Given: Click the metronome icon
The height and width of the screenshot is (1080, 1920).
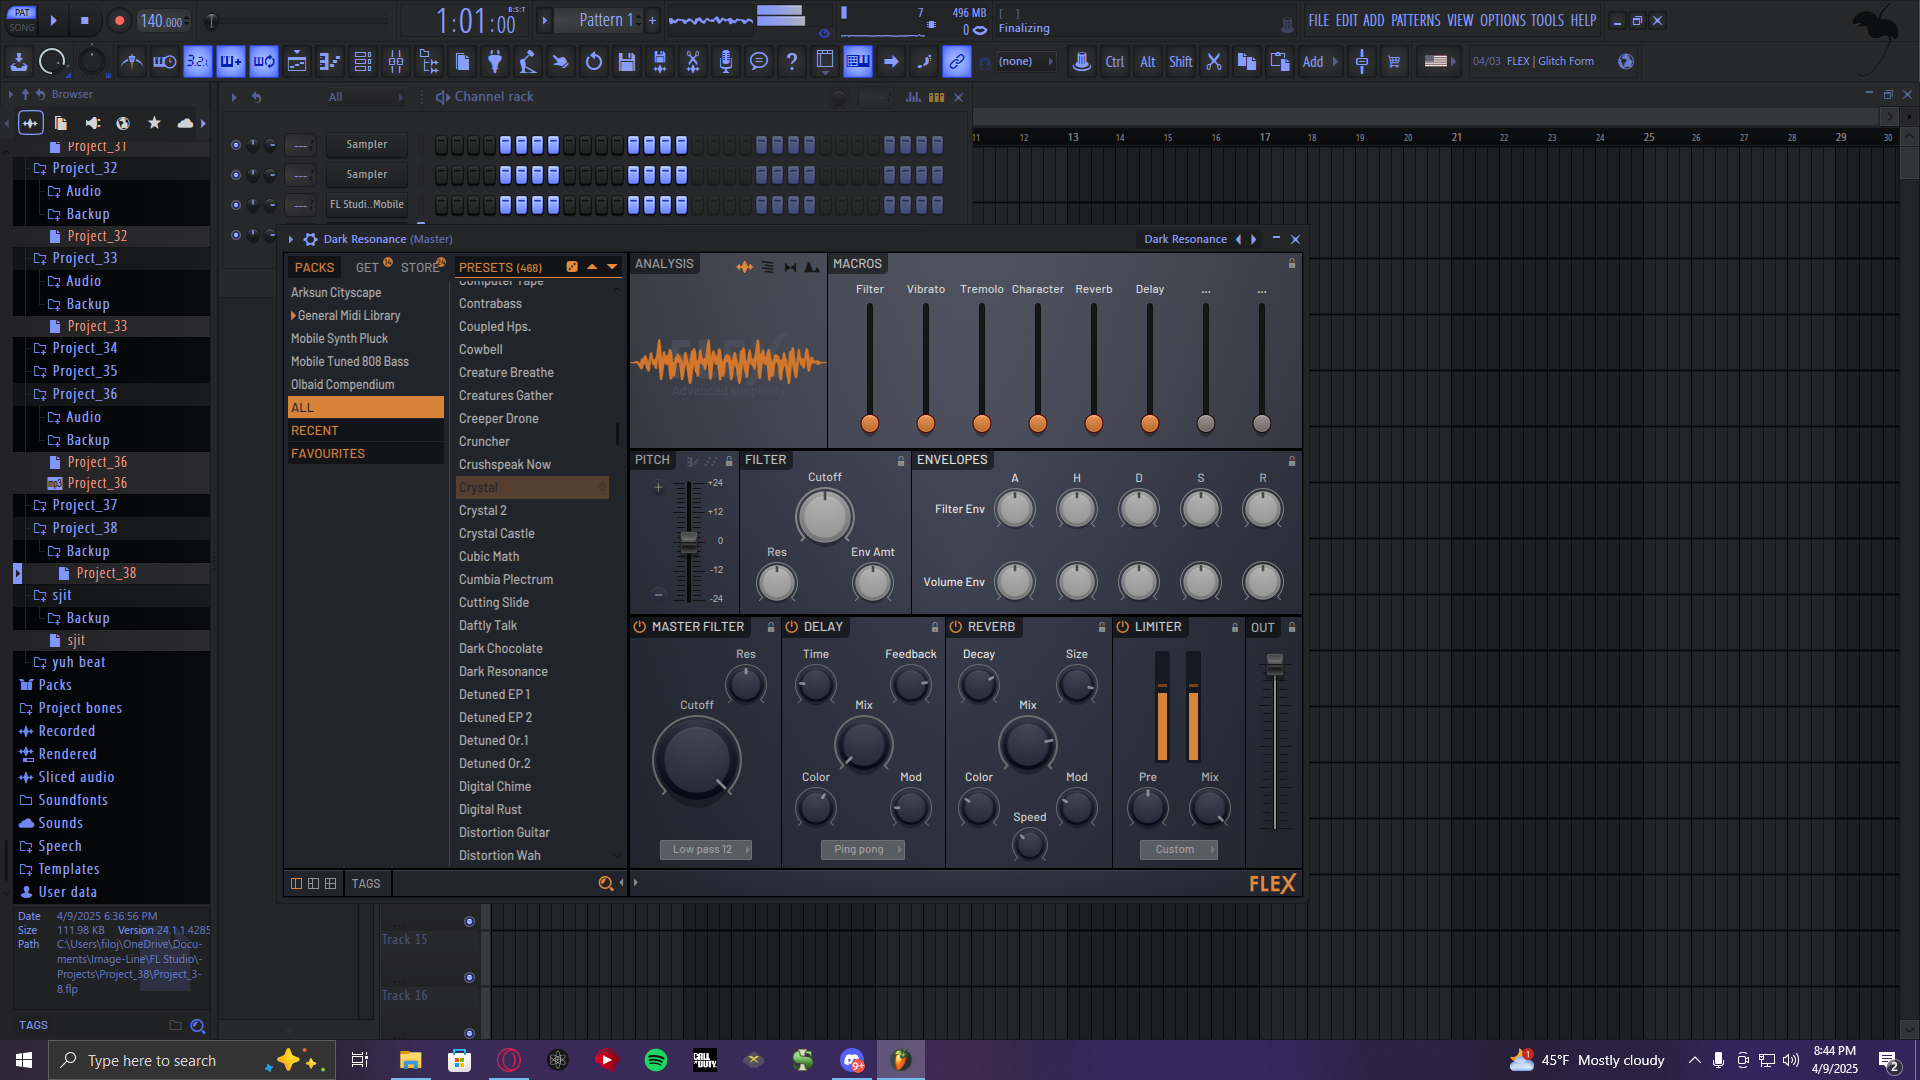Looking at the screenshot, I should tap(131, 62).
